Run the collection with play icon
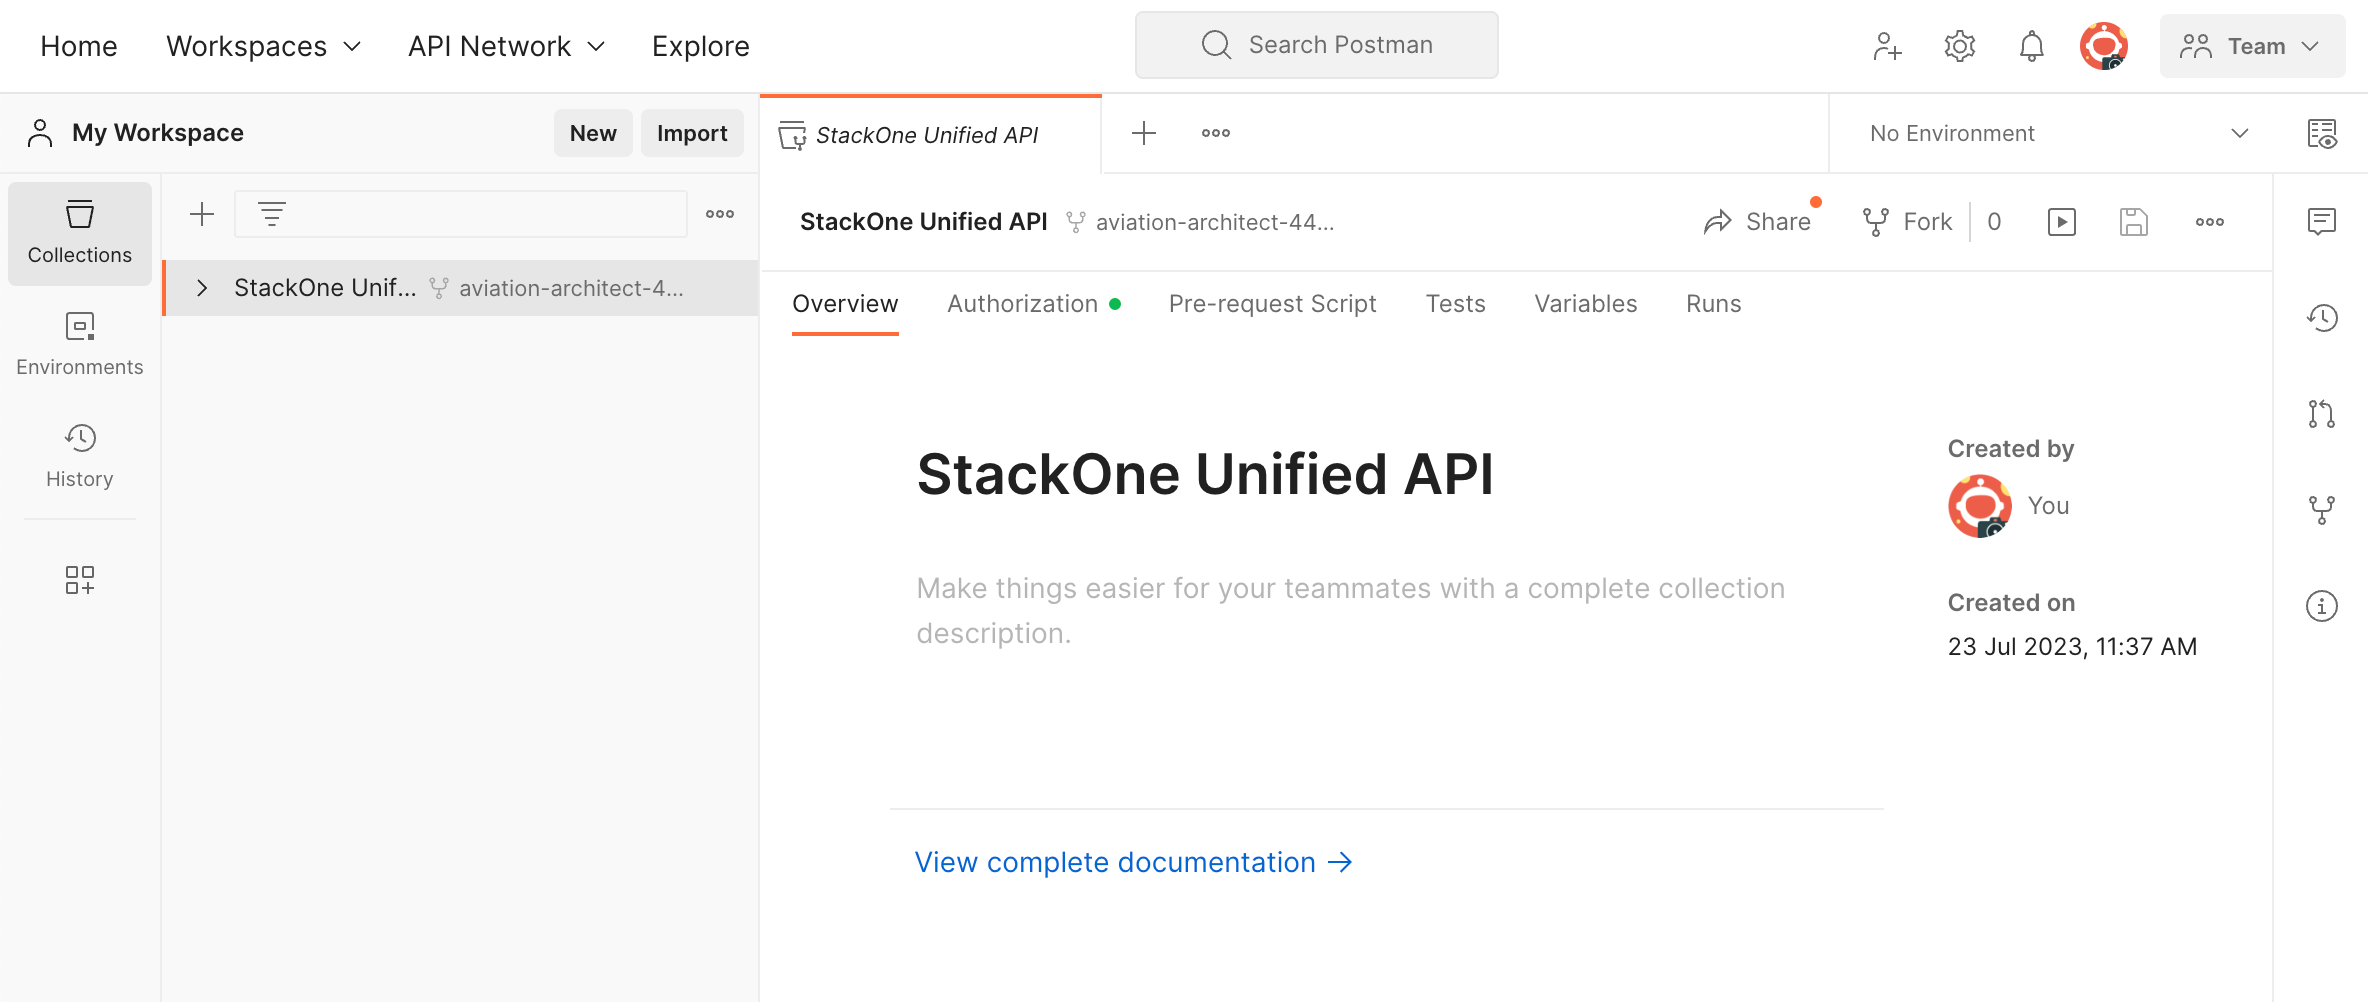 (2062, 222)
